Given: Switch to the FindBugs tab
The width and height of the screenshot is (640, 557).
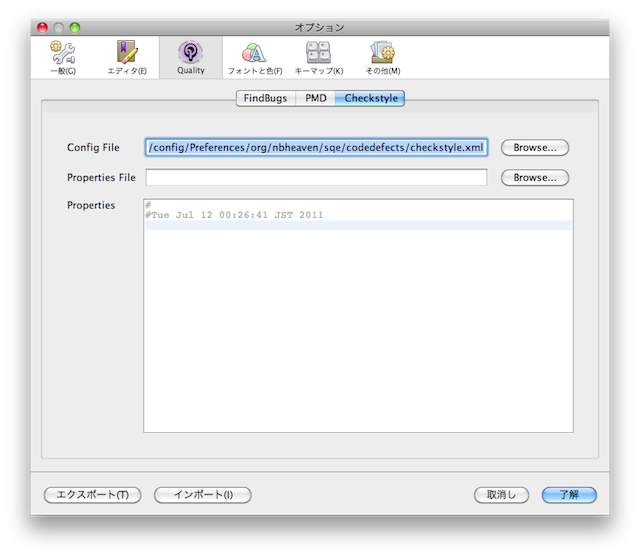Looking at the screenshot, I should coord(264,98).
